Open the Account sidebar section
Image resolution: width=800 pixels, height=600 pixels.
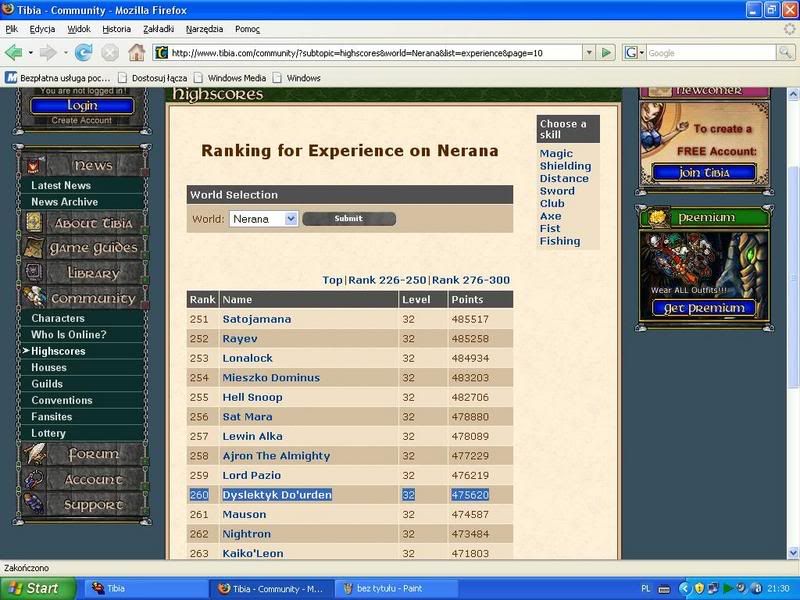point(83,479)
